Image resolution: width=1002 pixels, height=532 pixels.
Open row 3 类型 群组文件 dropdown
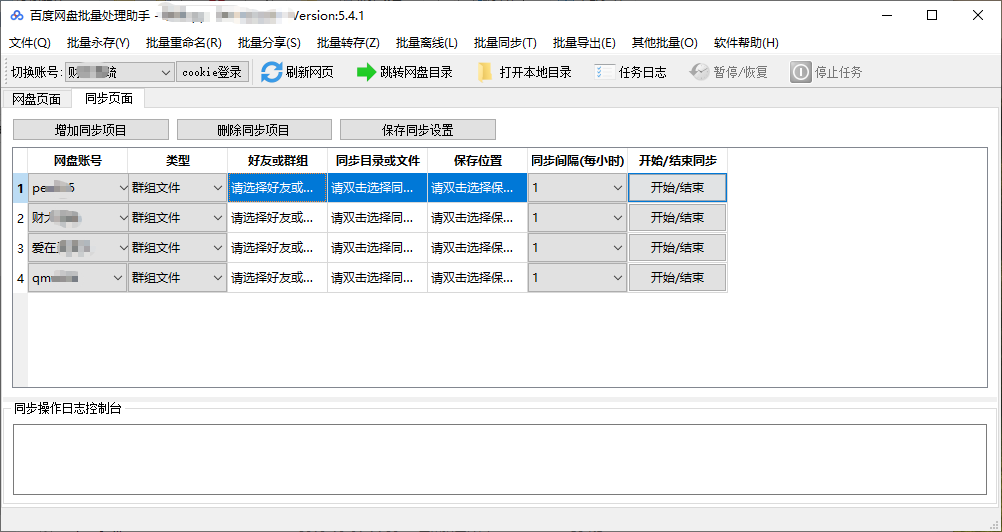[178, 248]
